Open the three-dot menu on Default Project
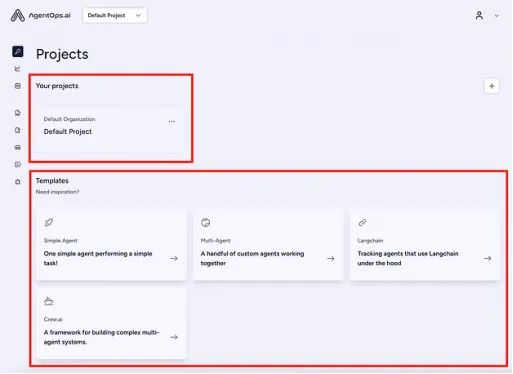Screen dimensions: 513x374 click(172, 121)
